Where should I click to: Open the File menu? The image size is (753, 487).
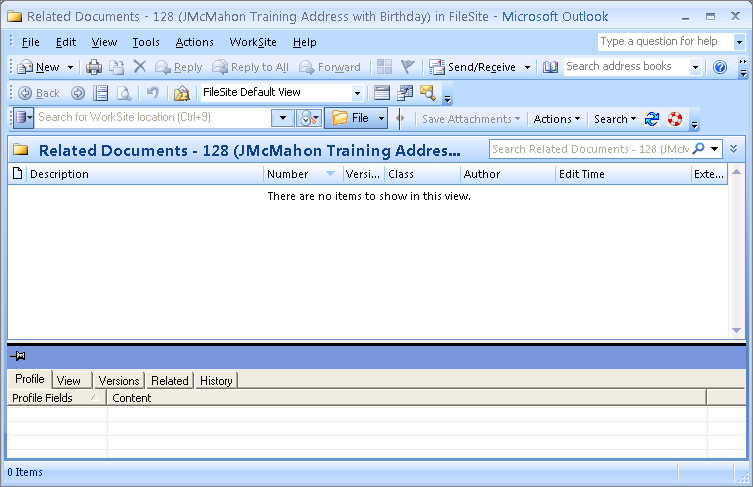(31, 42)
